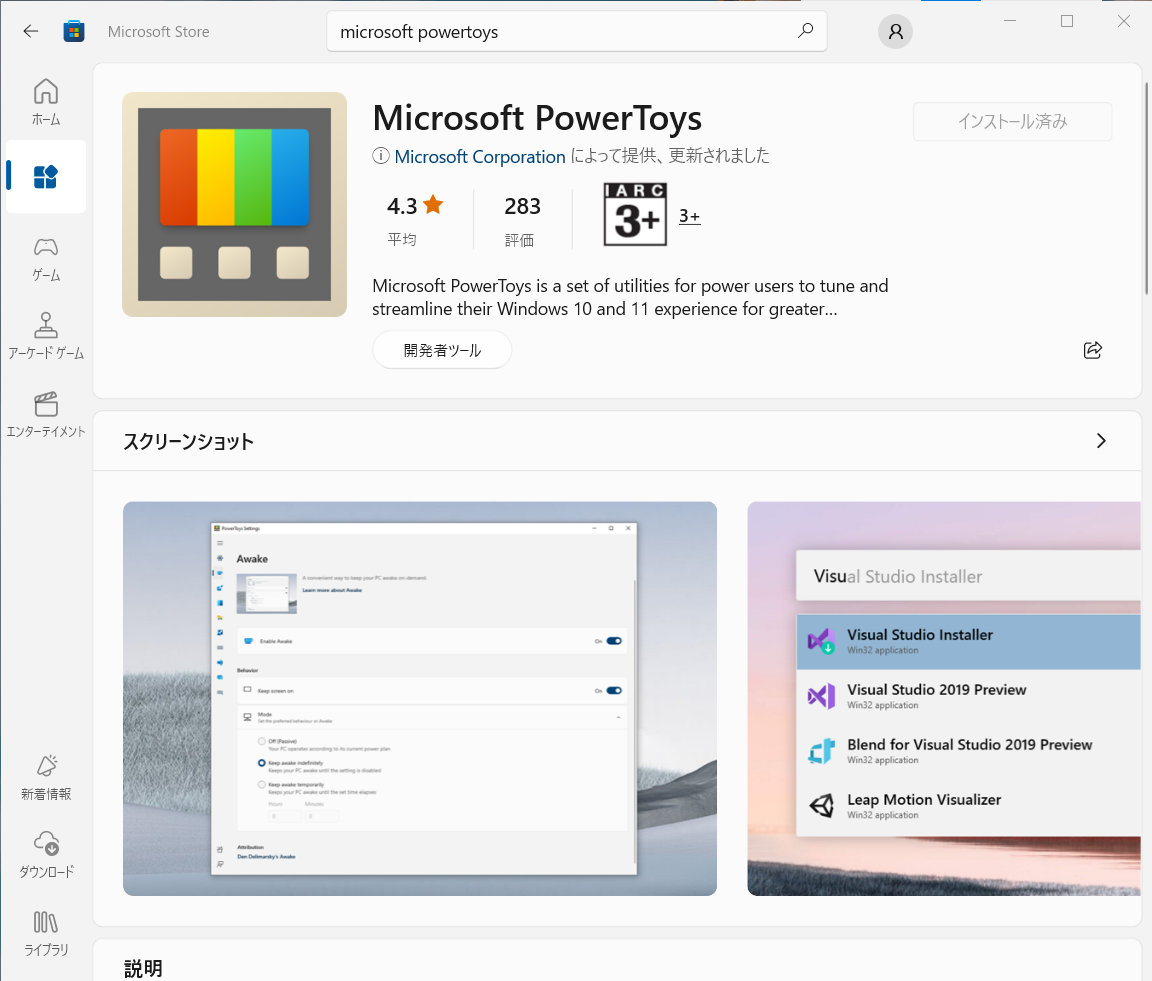Click the インストール済み button
The height and width of the screenshot is (981, 1152).
point(1012,121)
